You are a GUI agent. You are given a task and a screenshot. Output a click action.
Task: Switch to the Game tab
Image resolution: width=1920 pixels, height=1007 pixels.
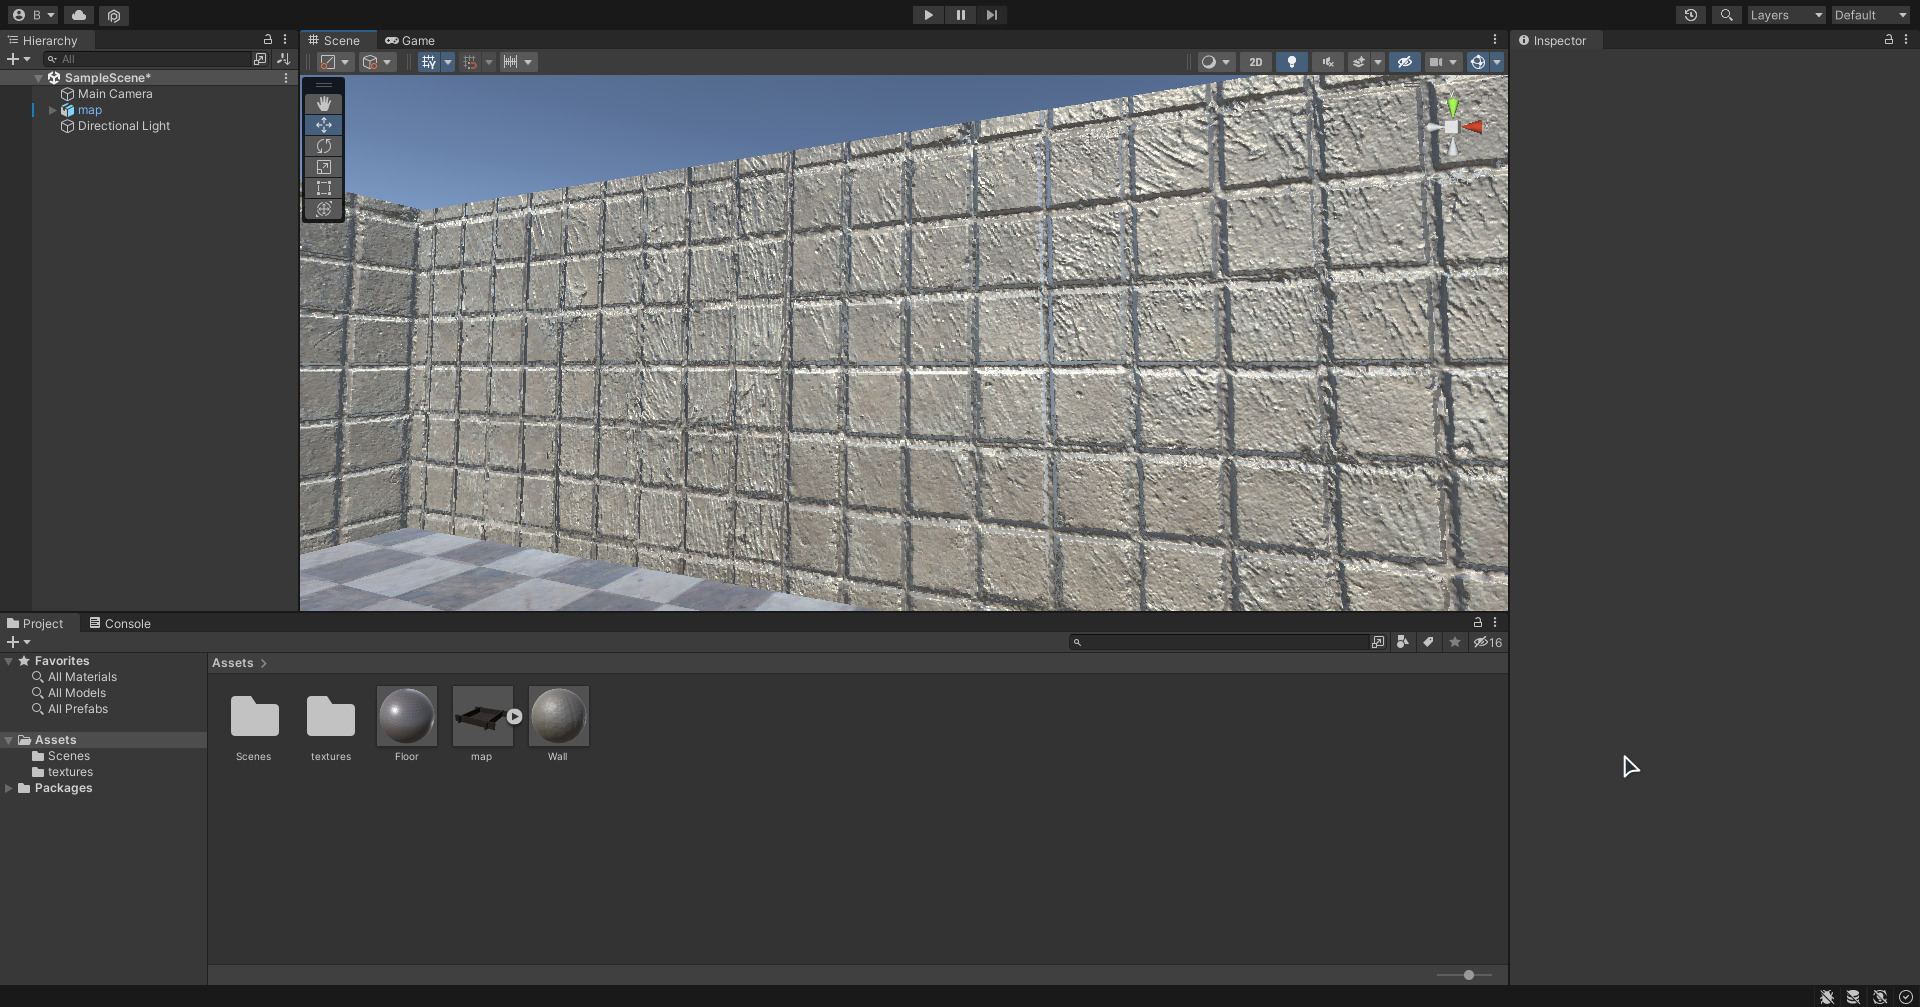point(410,40)
